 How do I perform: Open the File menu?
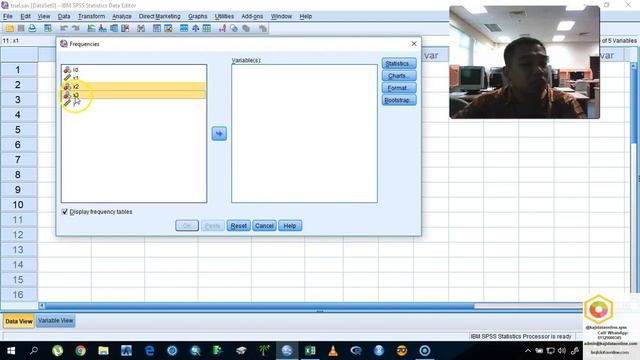click(x=8, y=16)
